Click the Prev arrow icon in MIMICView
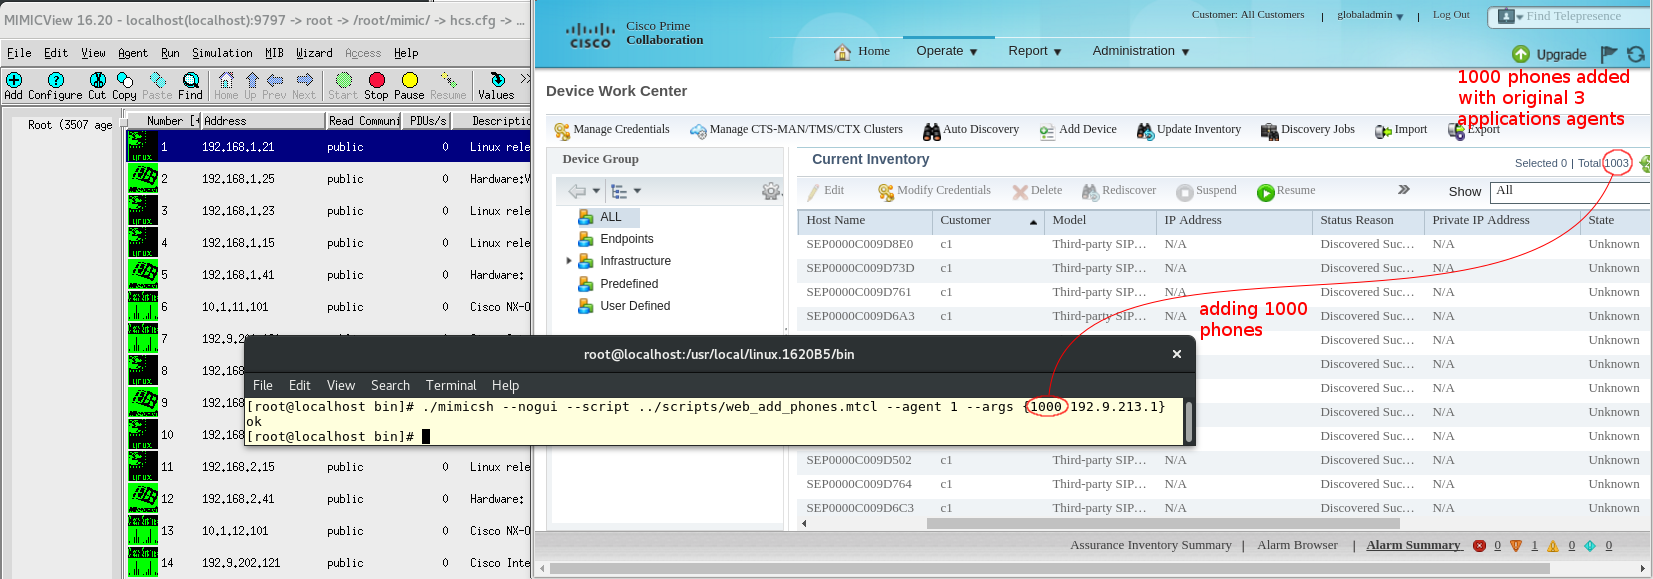This screenshot has width=1653, height=579. click(x=275, y=80)
